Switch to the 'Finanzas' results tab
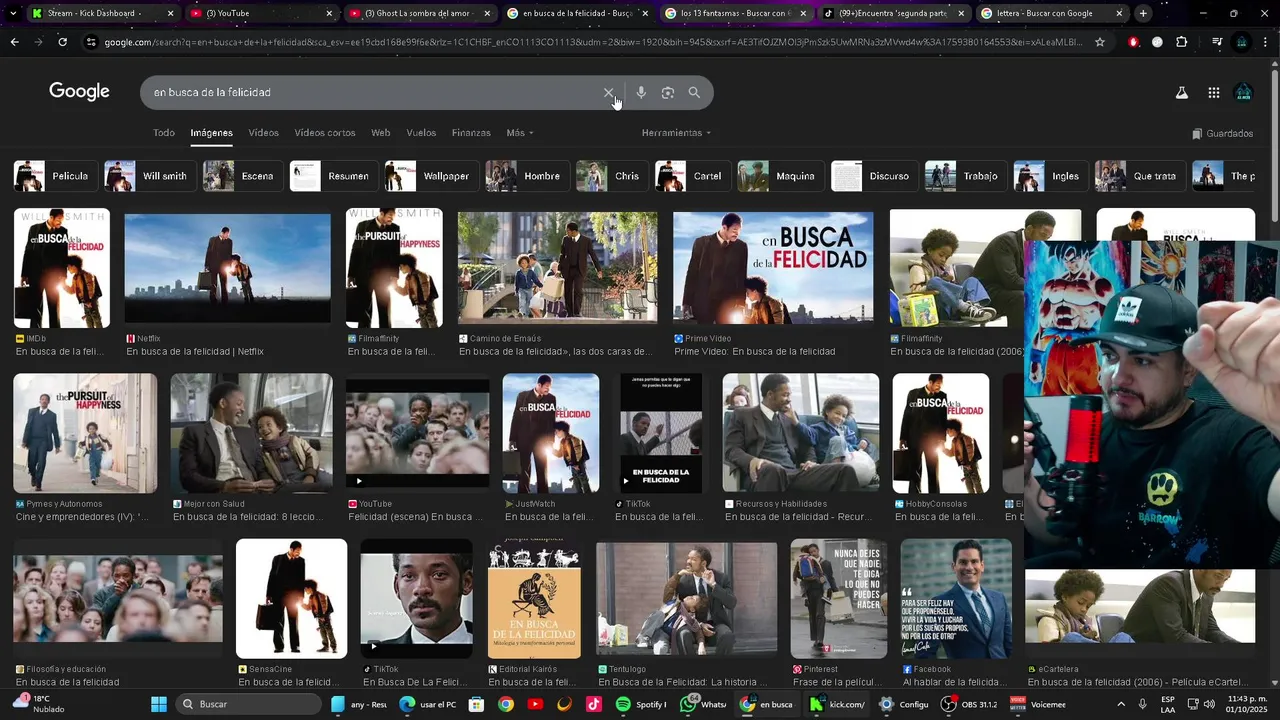This screenshot has width=1280, height=720. [x=471, y=133]
